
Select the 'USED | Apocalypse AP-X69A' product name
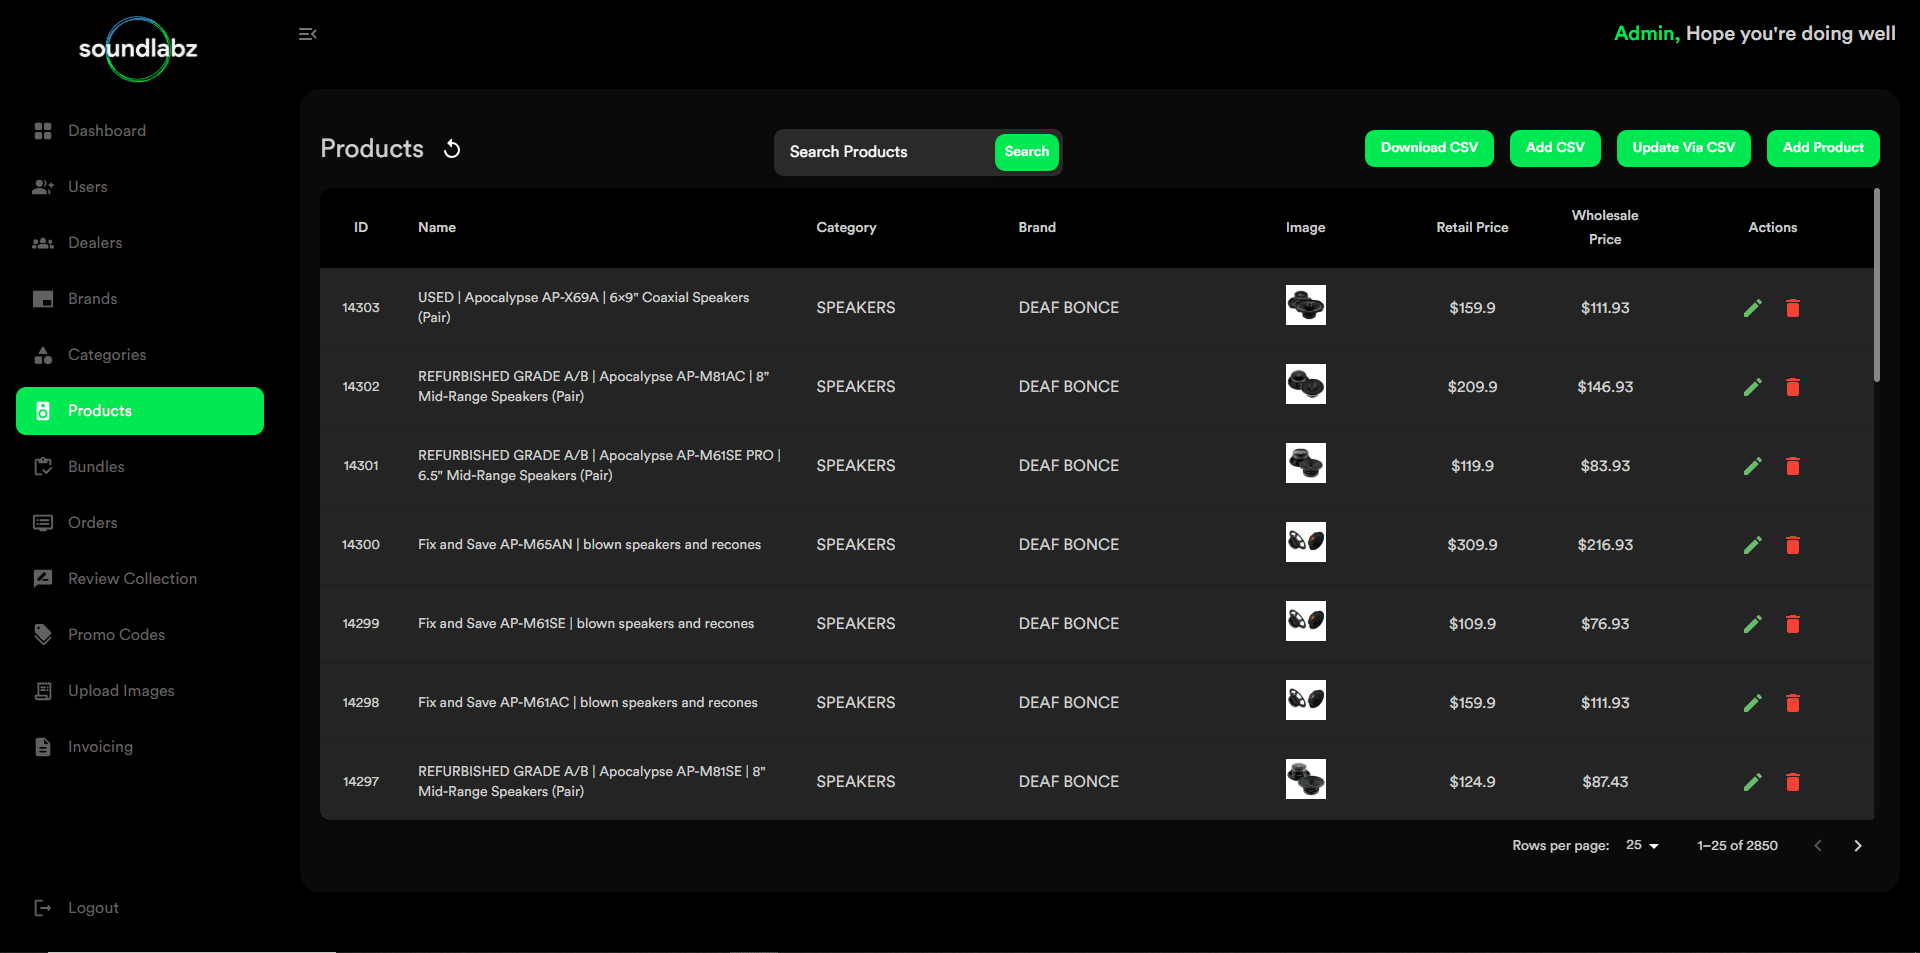click(x=583, y=307)
